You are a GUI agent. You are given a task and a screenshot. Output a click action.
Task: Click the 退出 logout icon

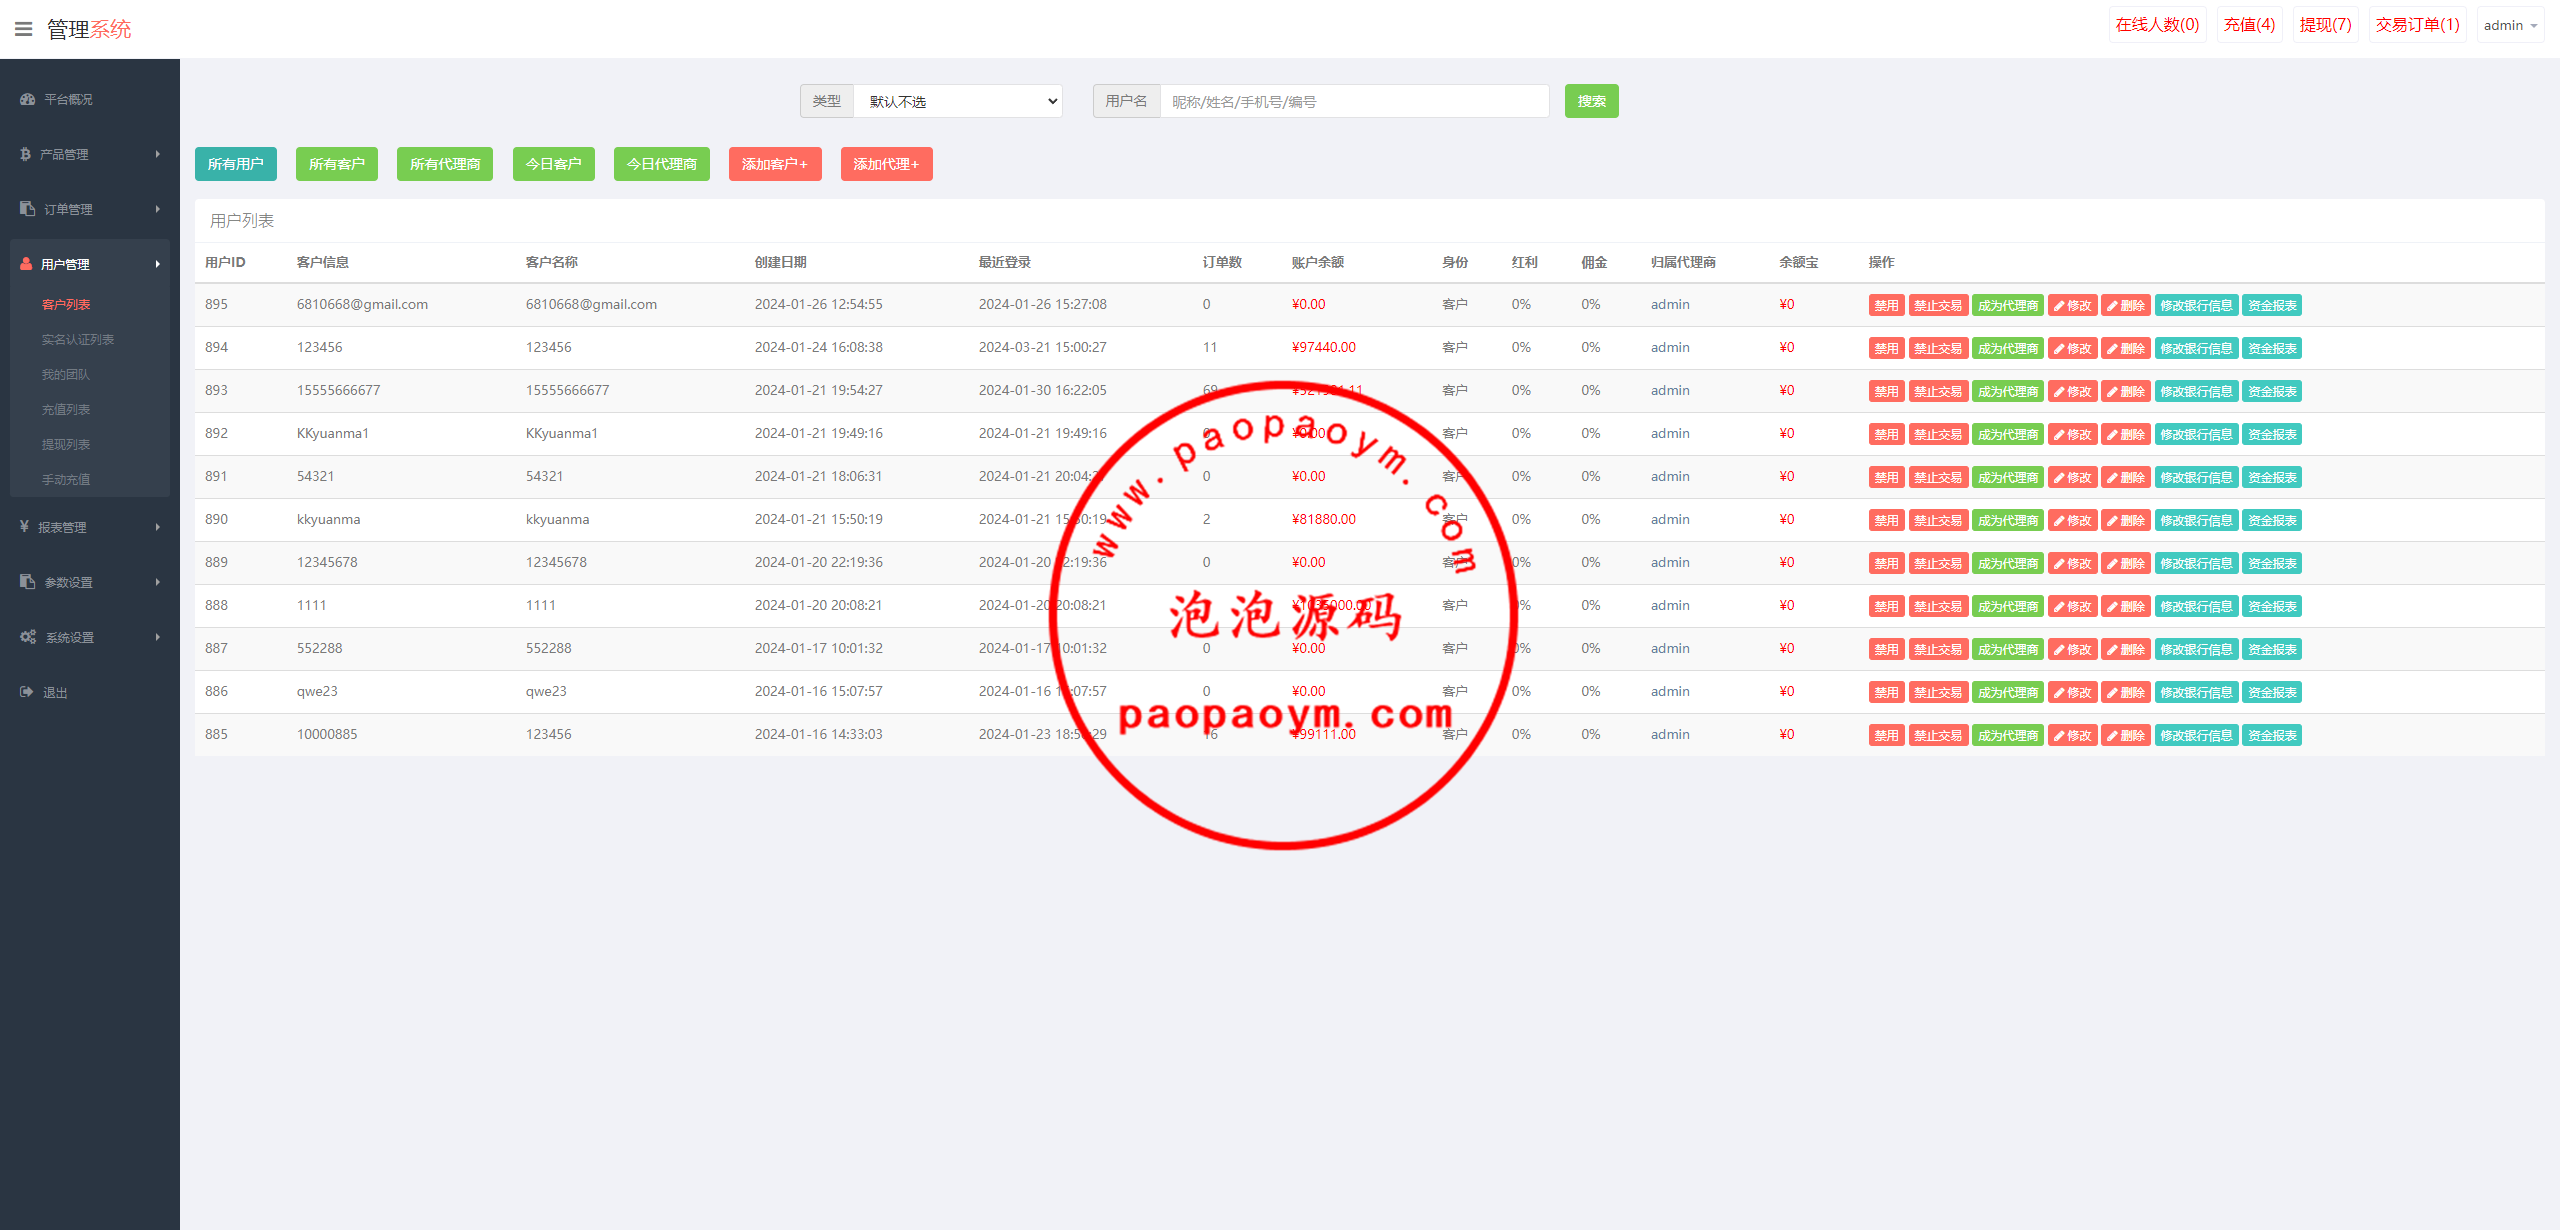click(27, 692)
